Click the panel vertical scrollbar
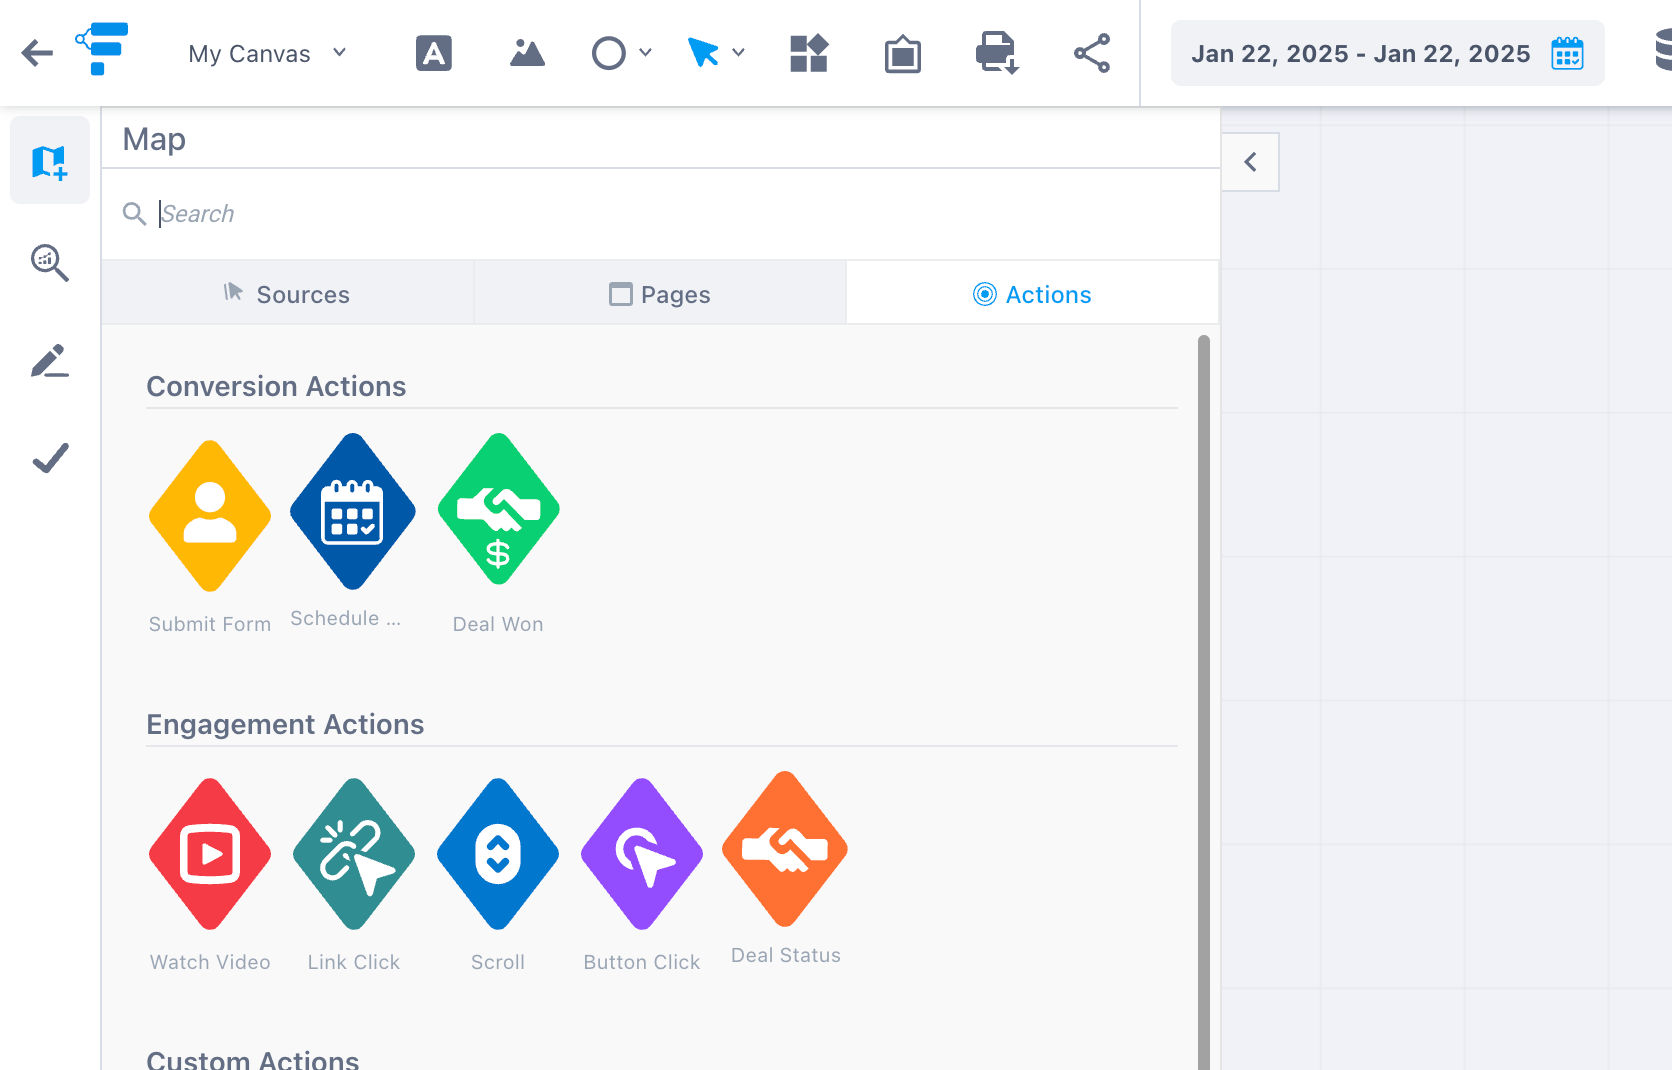The width and height of the screenshot is (1672, 1070). pyautogui.click(x=1204, y=700)
